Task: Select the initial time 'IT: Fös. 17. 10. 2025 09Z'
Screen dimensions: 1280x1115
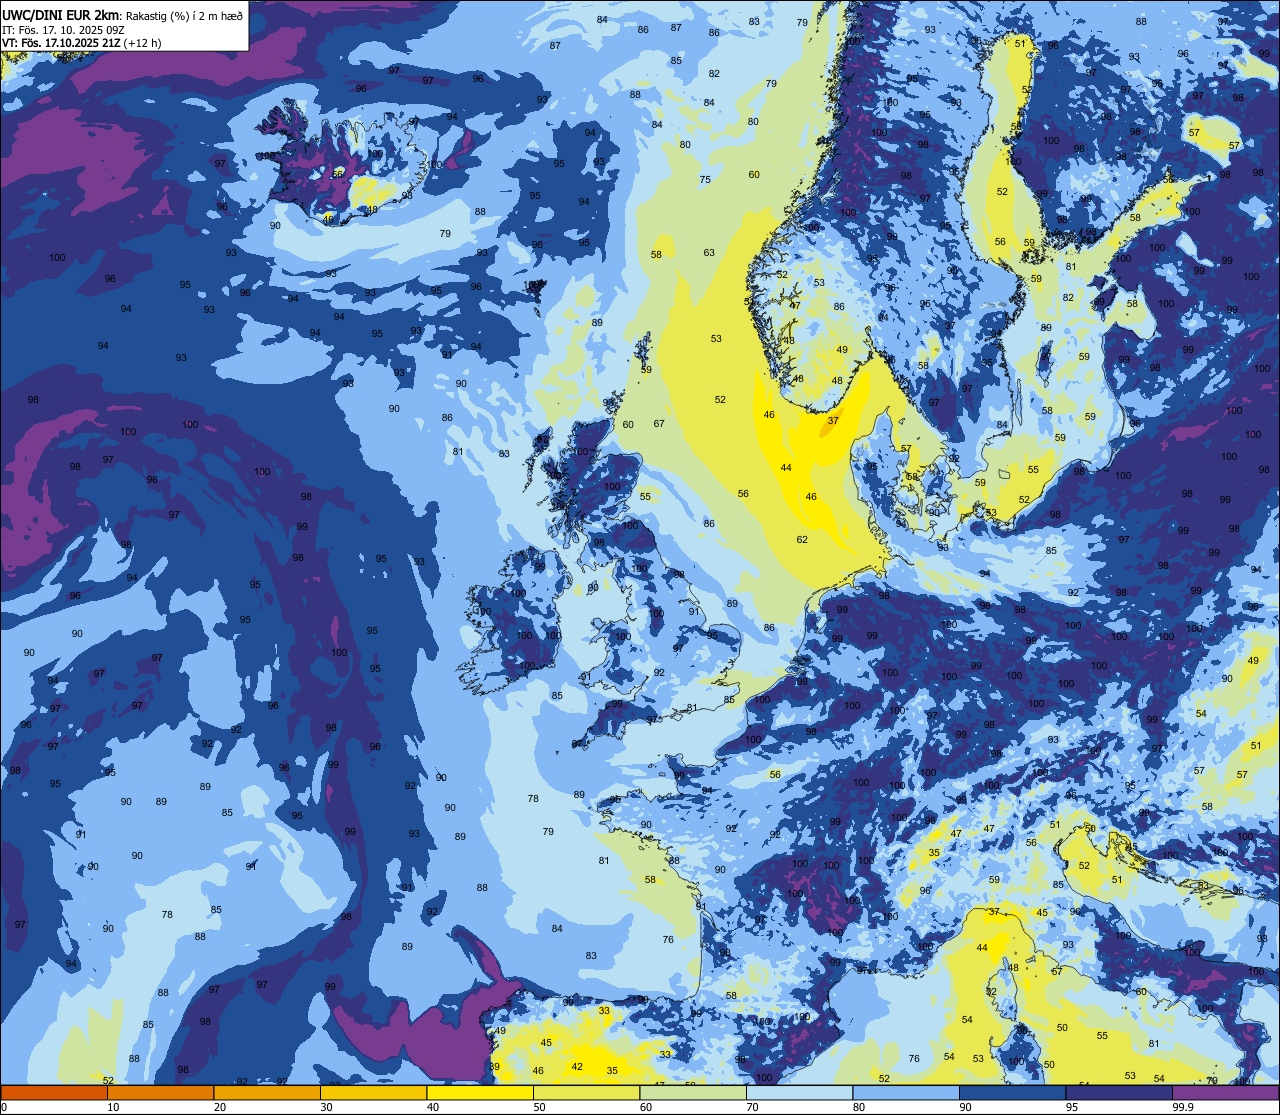Action: (63, 29)
